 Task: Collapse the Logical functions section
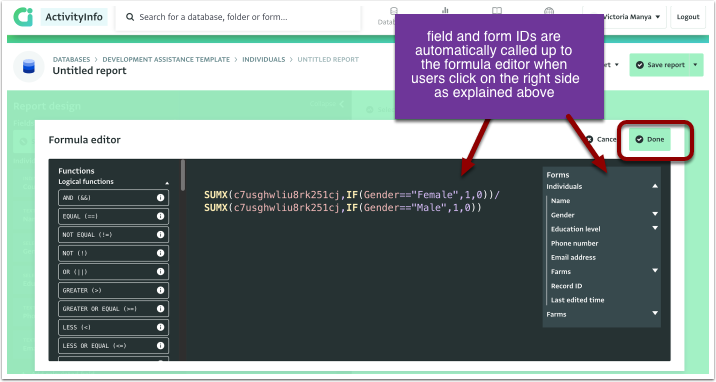(x=167, y=183)
